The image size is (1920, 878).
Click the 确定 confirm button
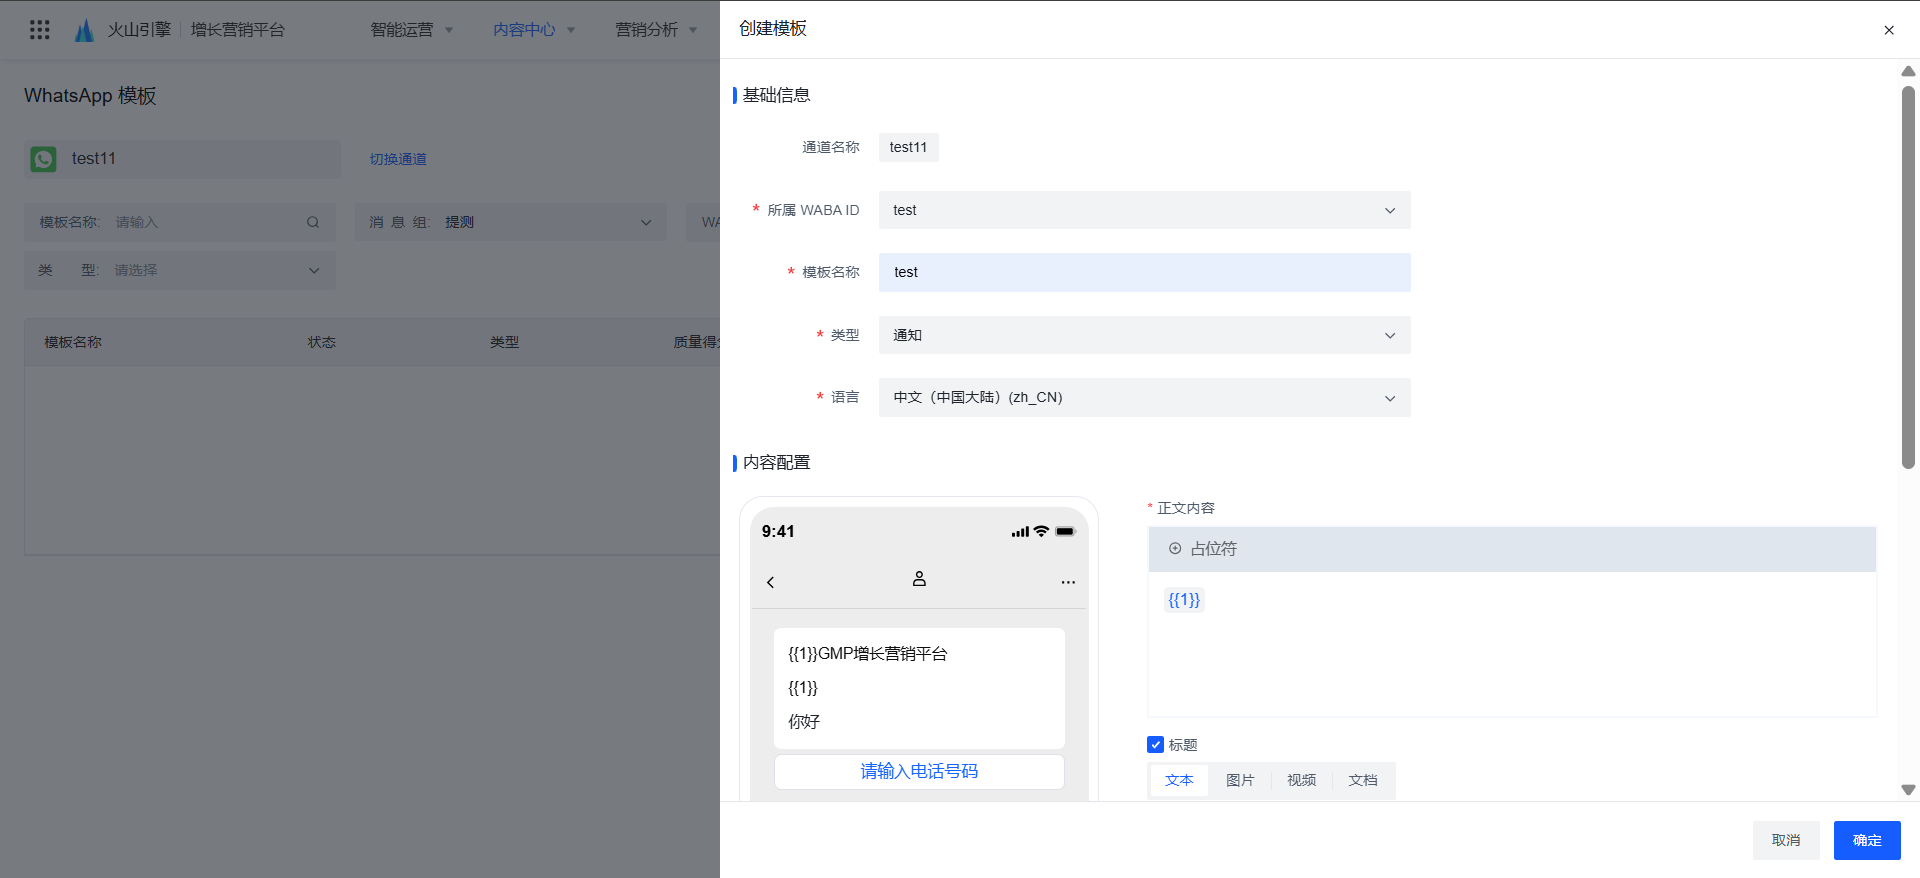pyautogui.click(x=1866, y=840)
